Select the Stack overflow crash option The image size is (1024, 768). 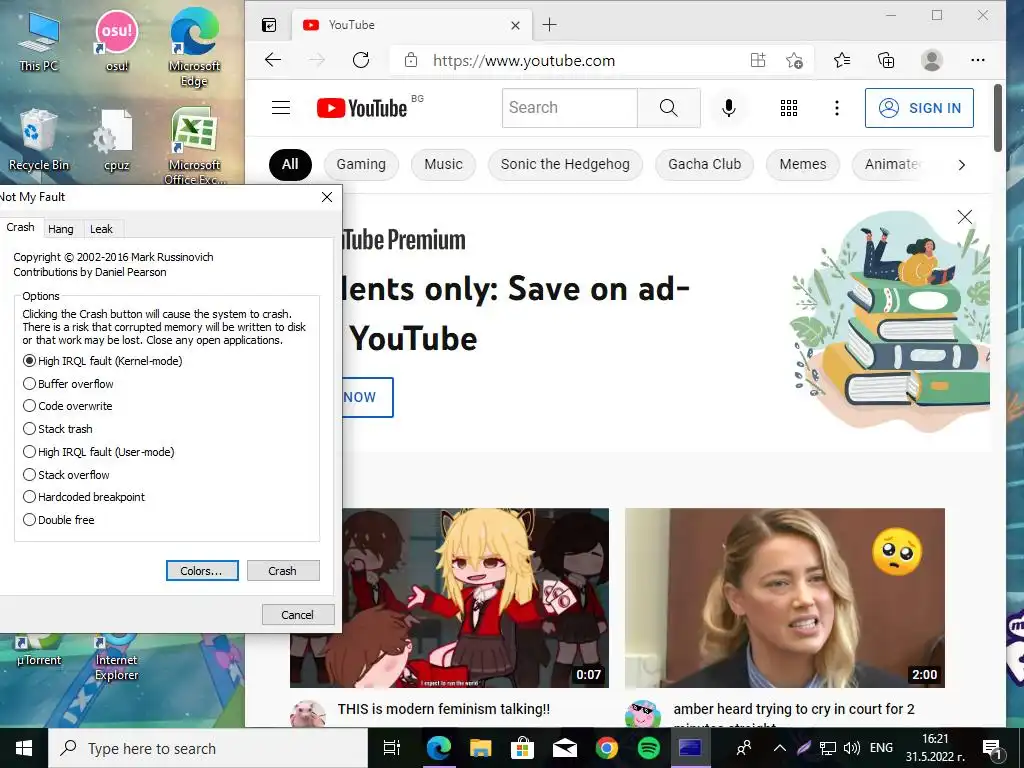click(66, 474)
